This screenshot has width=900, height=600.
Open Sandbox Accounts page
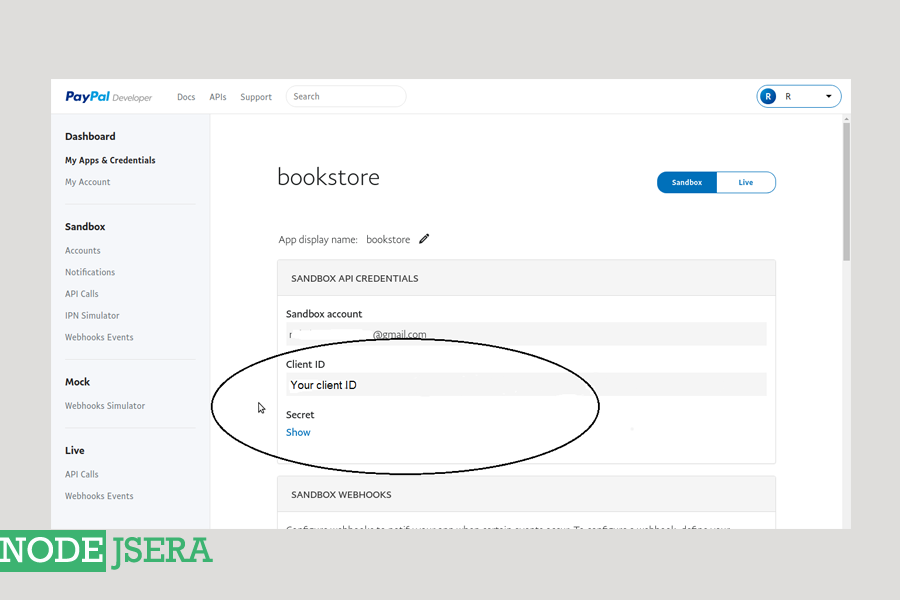pos(83,251)
